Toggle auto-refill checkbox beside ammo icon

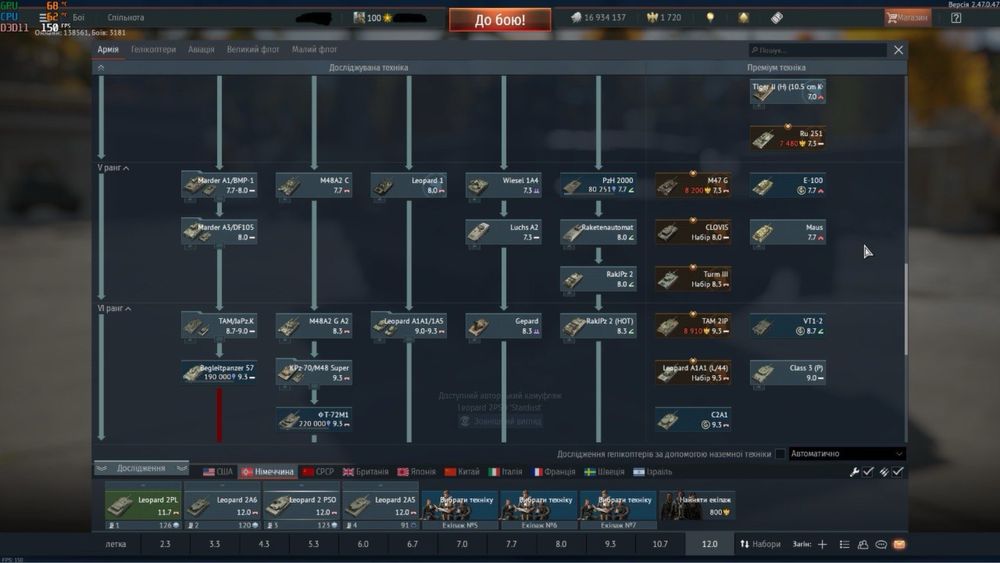click(898, 472)
